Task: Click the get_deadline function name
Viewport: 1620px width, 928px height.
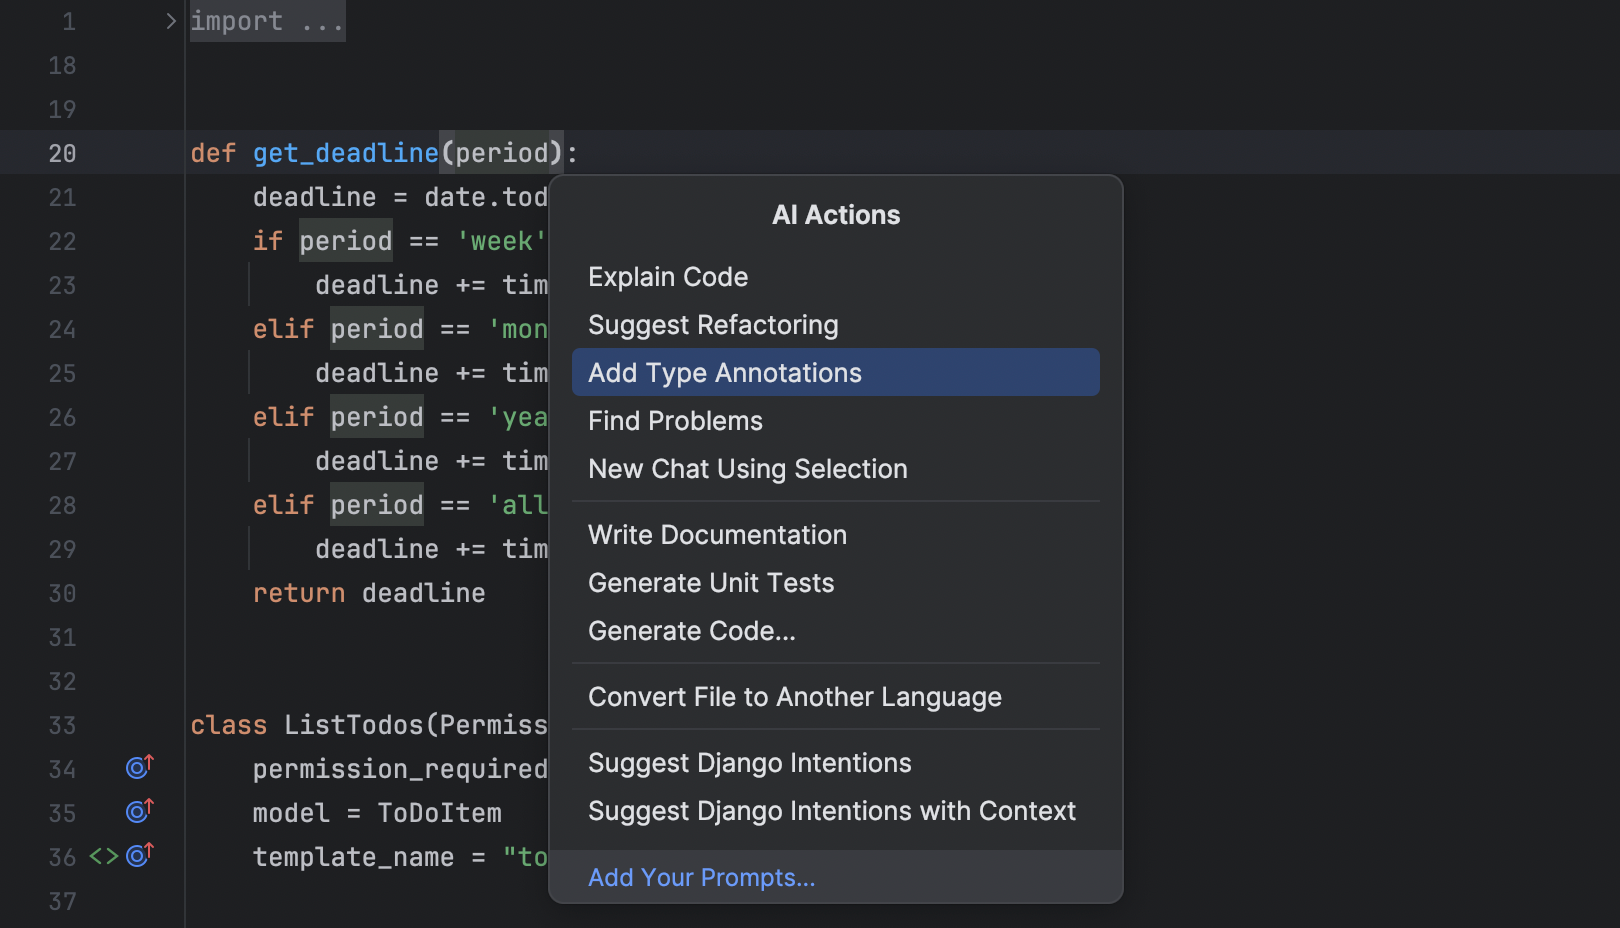Action: [x=345, y=153]
